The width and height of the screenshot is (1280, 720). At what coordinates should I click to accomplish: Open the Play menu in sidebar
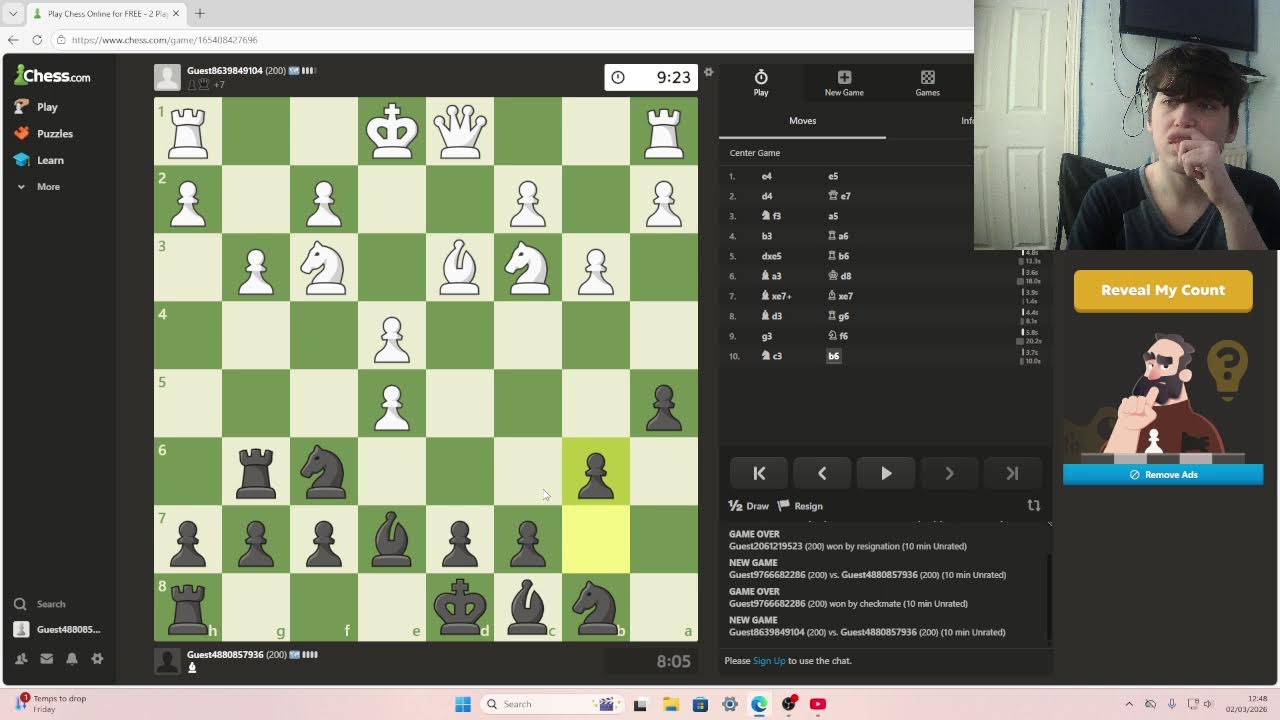(37, 106)
